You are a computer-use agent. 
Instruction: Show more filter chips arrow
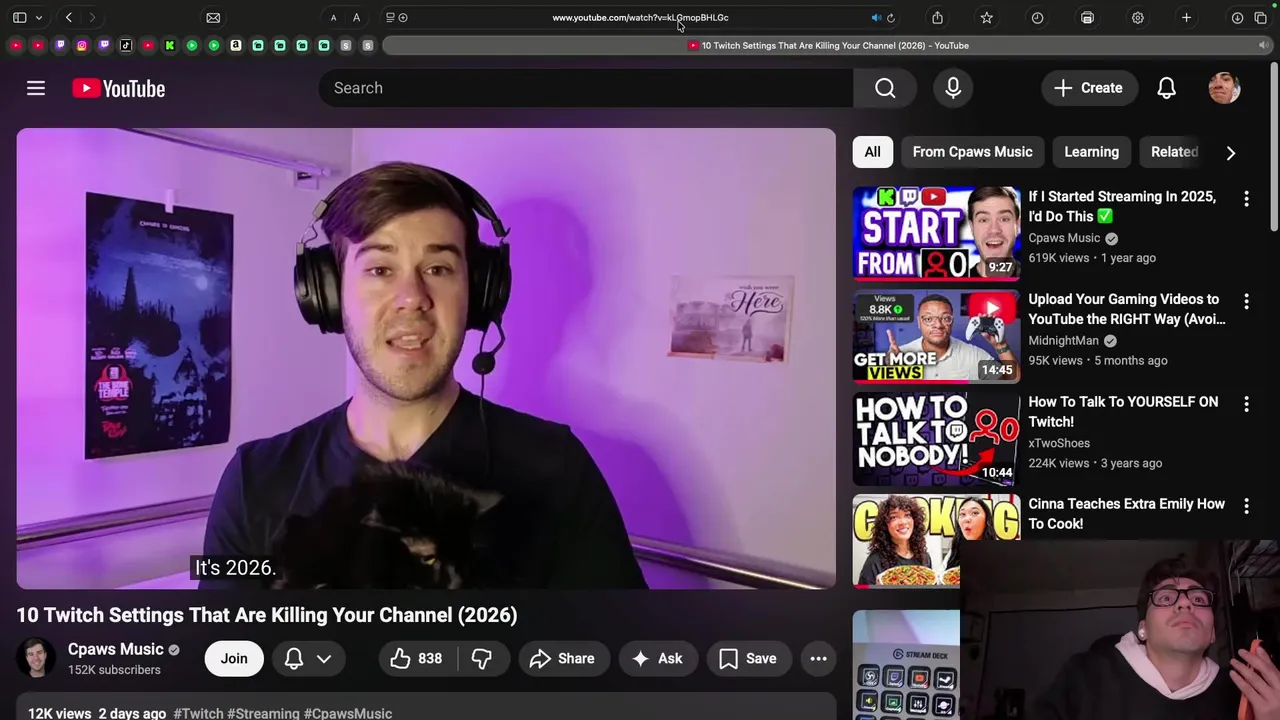[1230, 153]
